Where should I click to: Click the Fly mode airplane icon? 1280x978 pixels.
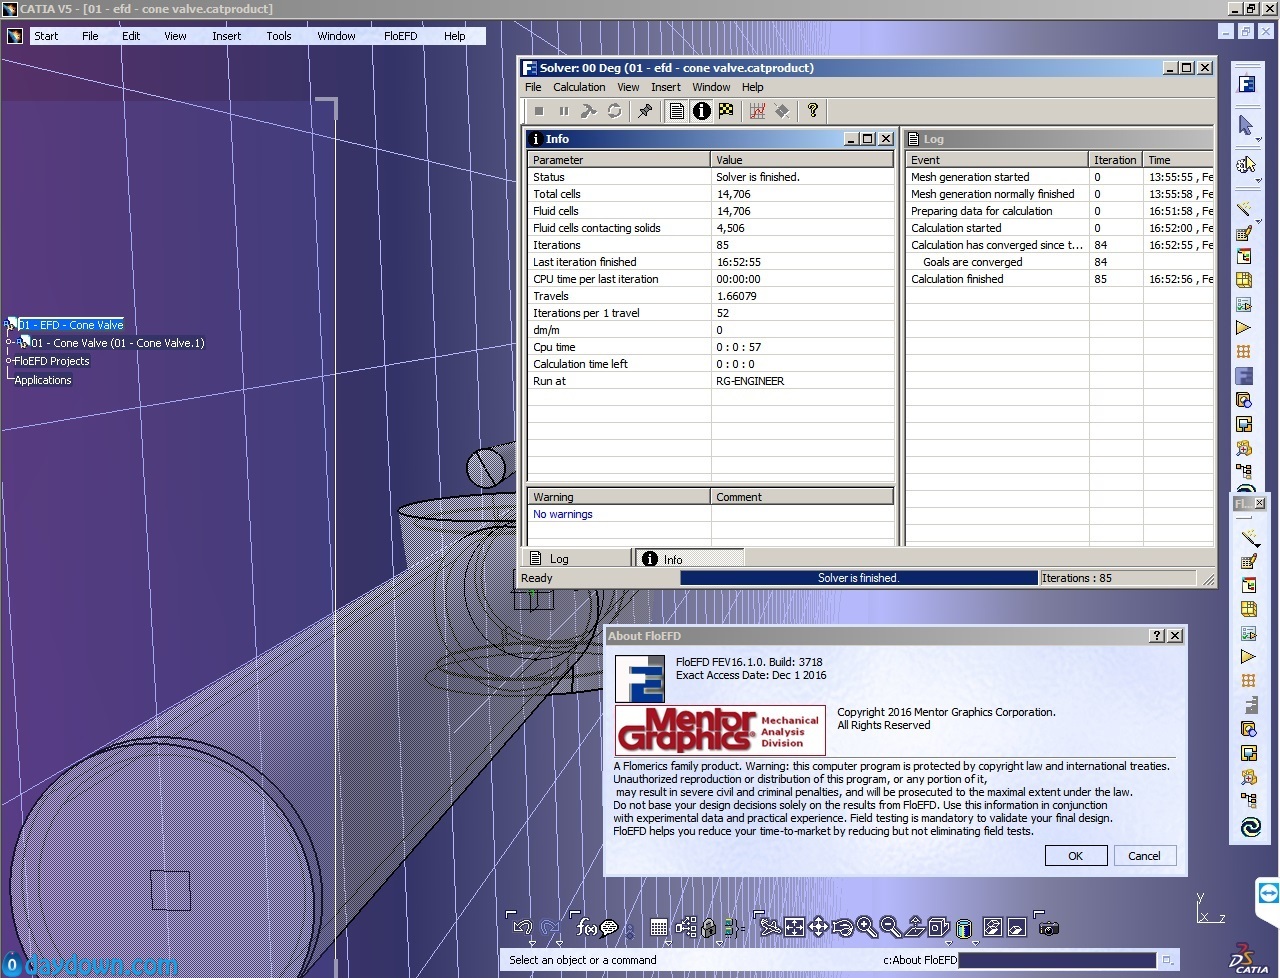pyautogui.click(x=770, y=928)
